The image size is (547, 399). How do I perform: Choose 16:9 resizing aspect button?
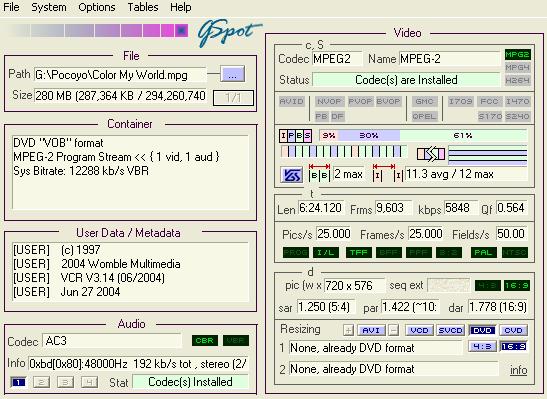pos(514,347)
